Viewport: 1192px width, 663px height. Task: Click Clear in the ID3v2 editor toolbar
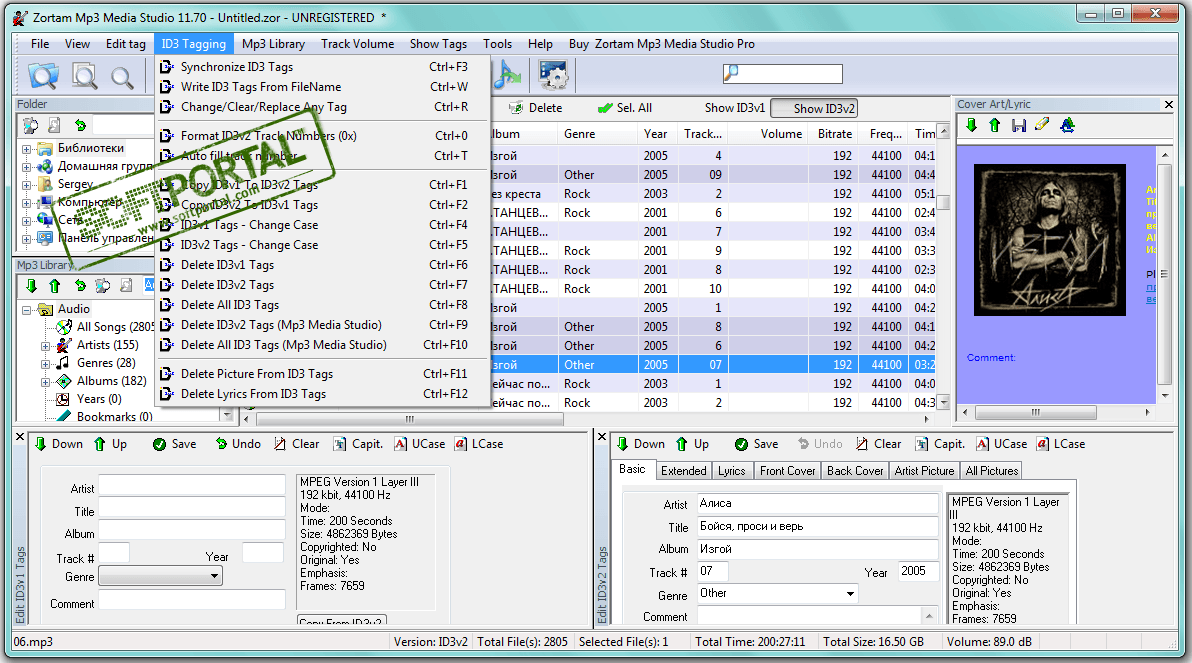878,444
